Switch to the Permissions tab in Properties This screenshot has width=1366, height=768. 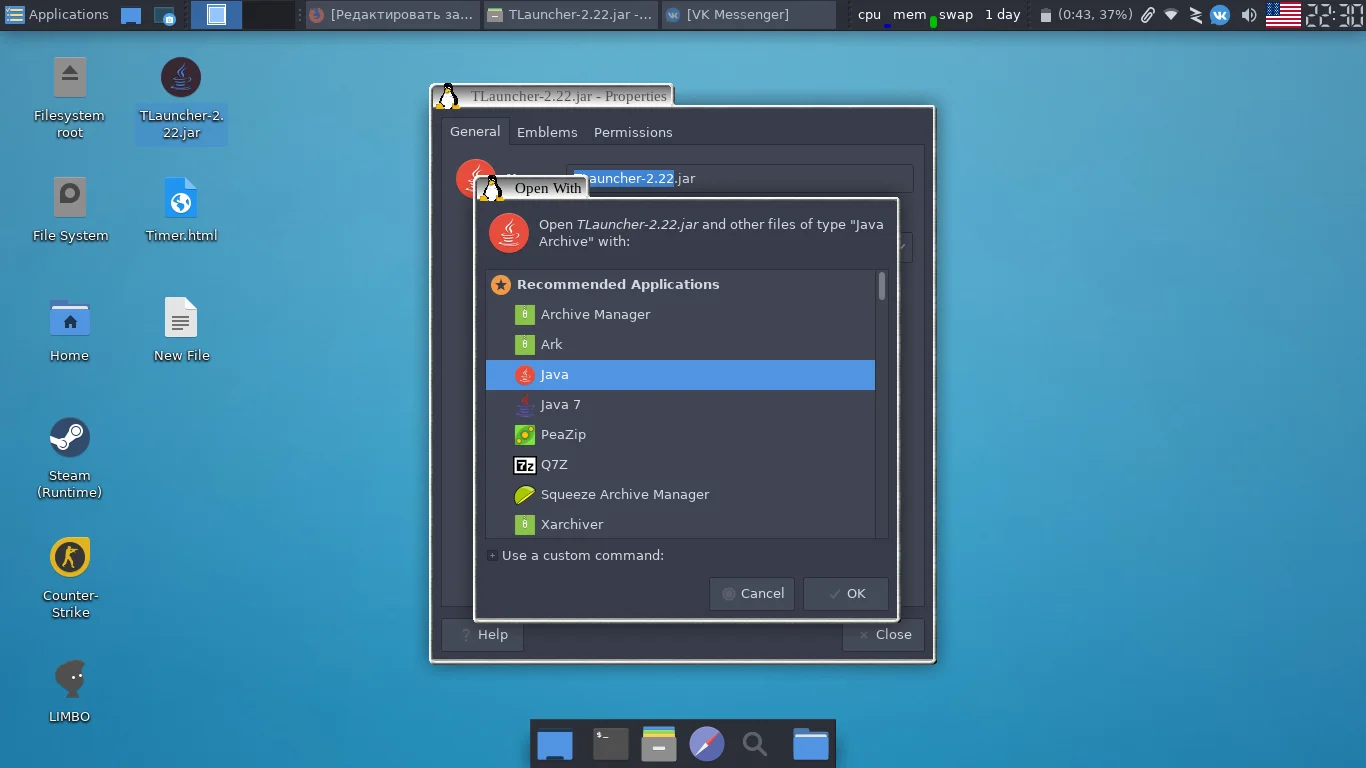pyautogui.click(x=633, y=132)
